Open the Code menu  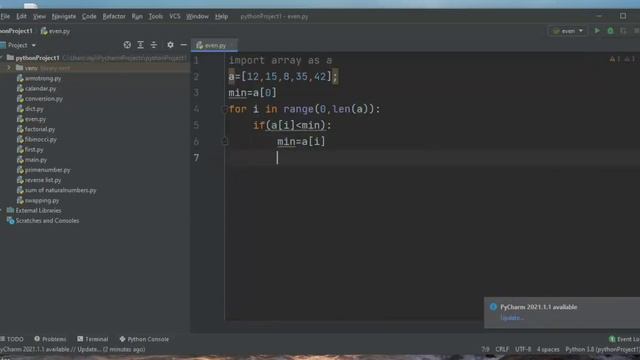coord(89,17)
